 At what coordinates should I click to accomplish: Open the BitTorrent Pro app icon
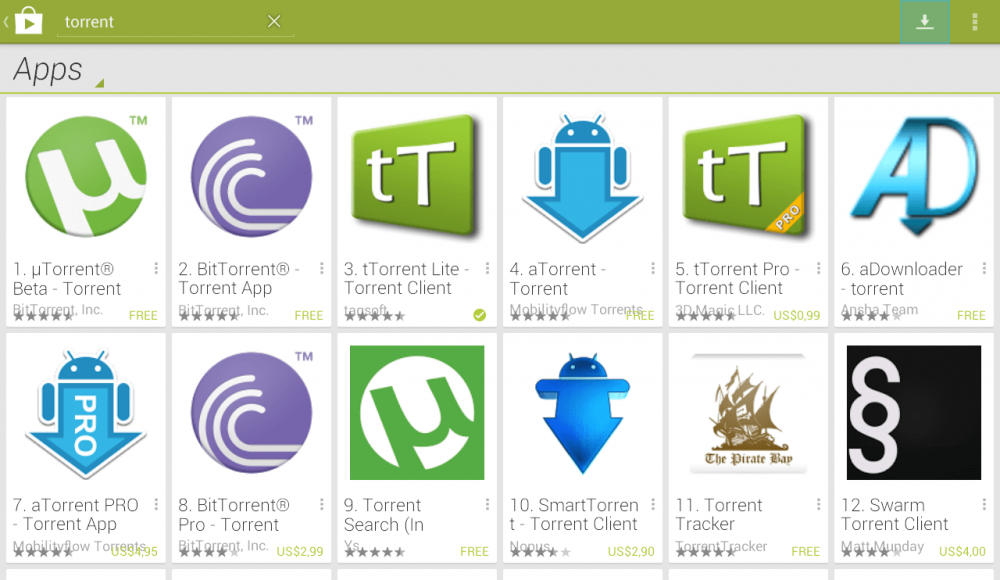pos(251,412)
